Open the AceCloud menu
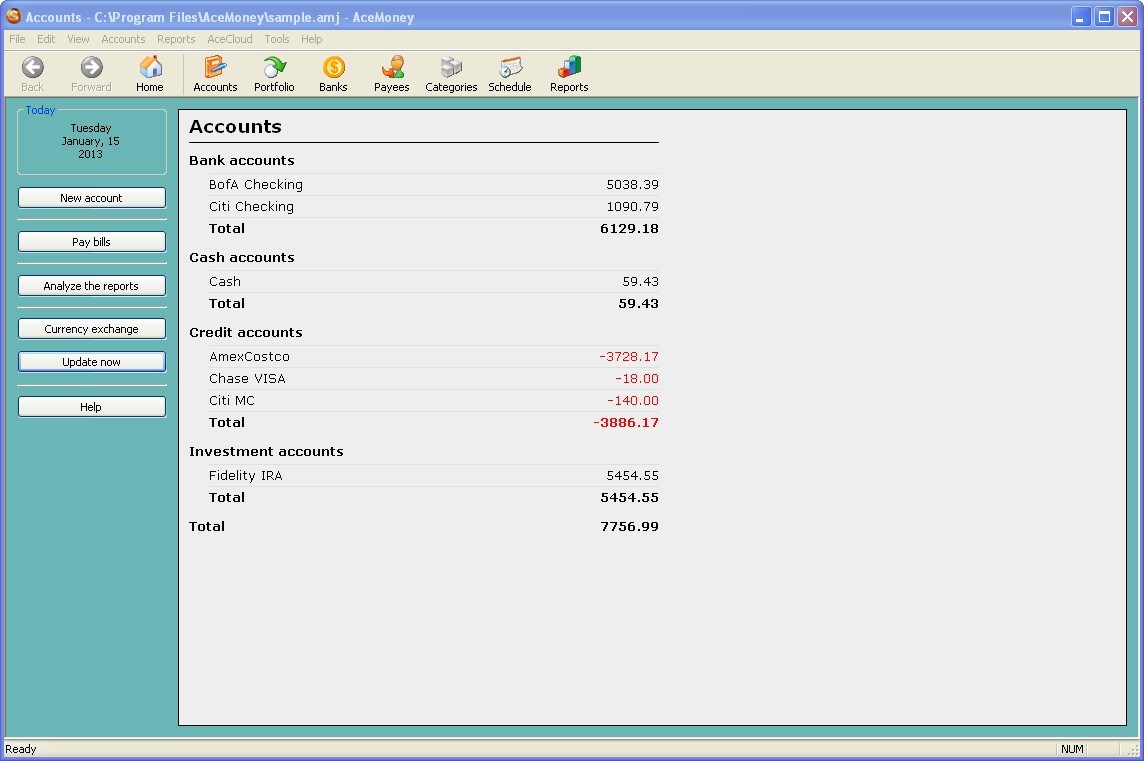This screenshot has height=761, width=1144. point(229,39)
